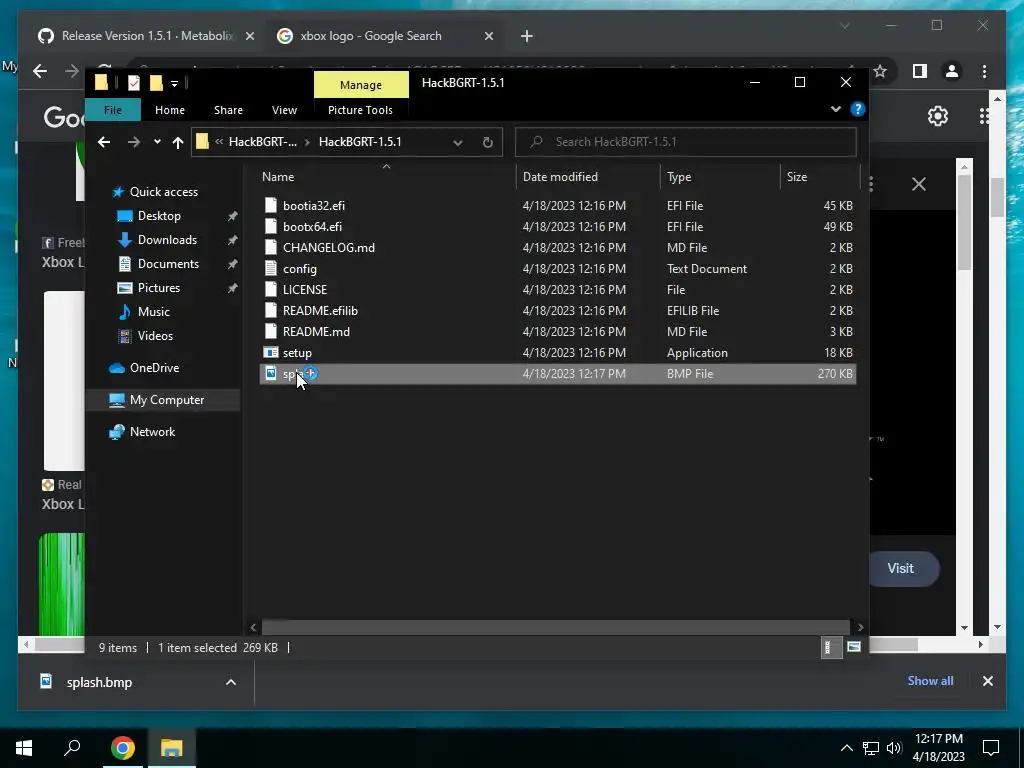
Task: Open the Share ribbon tab
Action: [228, 110]
